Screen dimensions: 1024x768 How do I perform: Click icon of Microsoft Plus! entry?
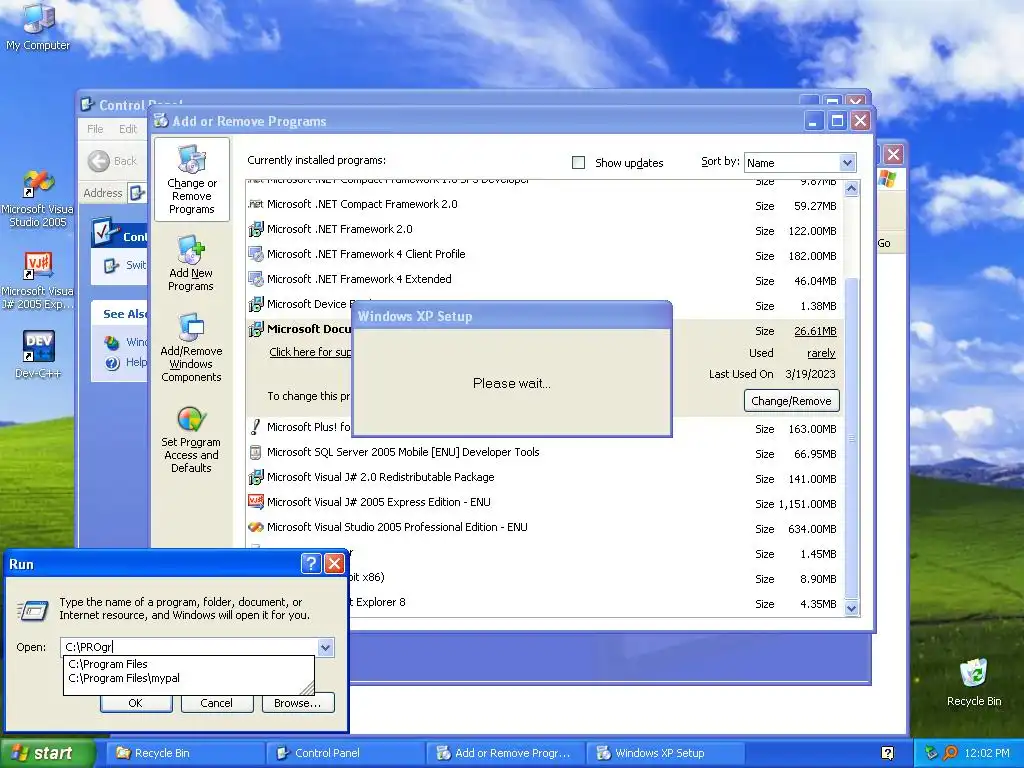[x=255, y=427]
